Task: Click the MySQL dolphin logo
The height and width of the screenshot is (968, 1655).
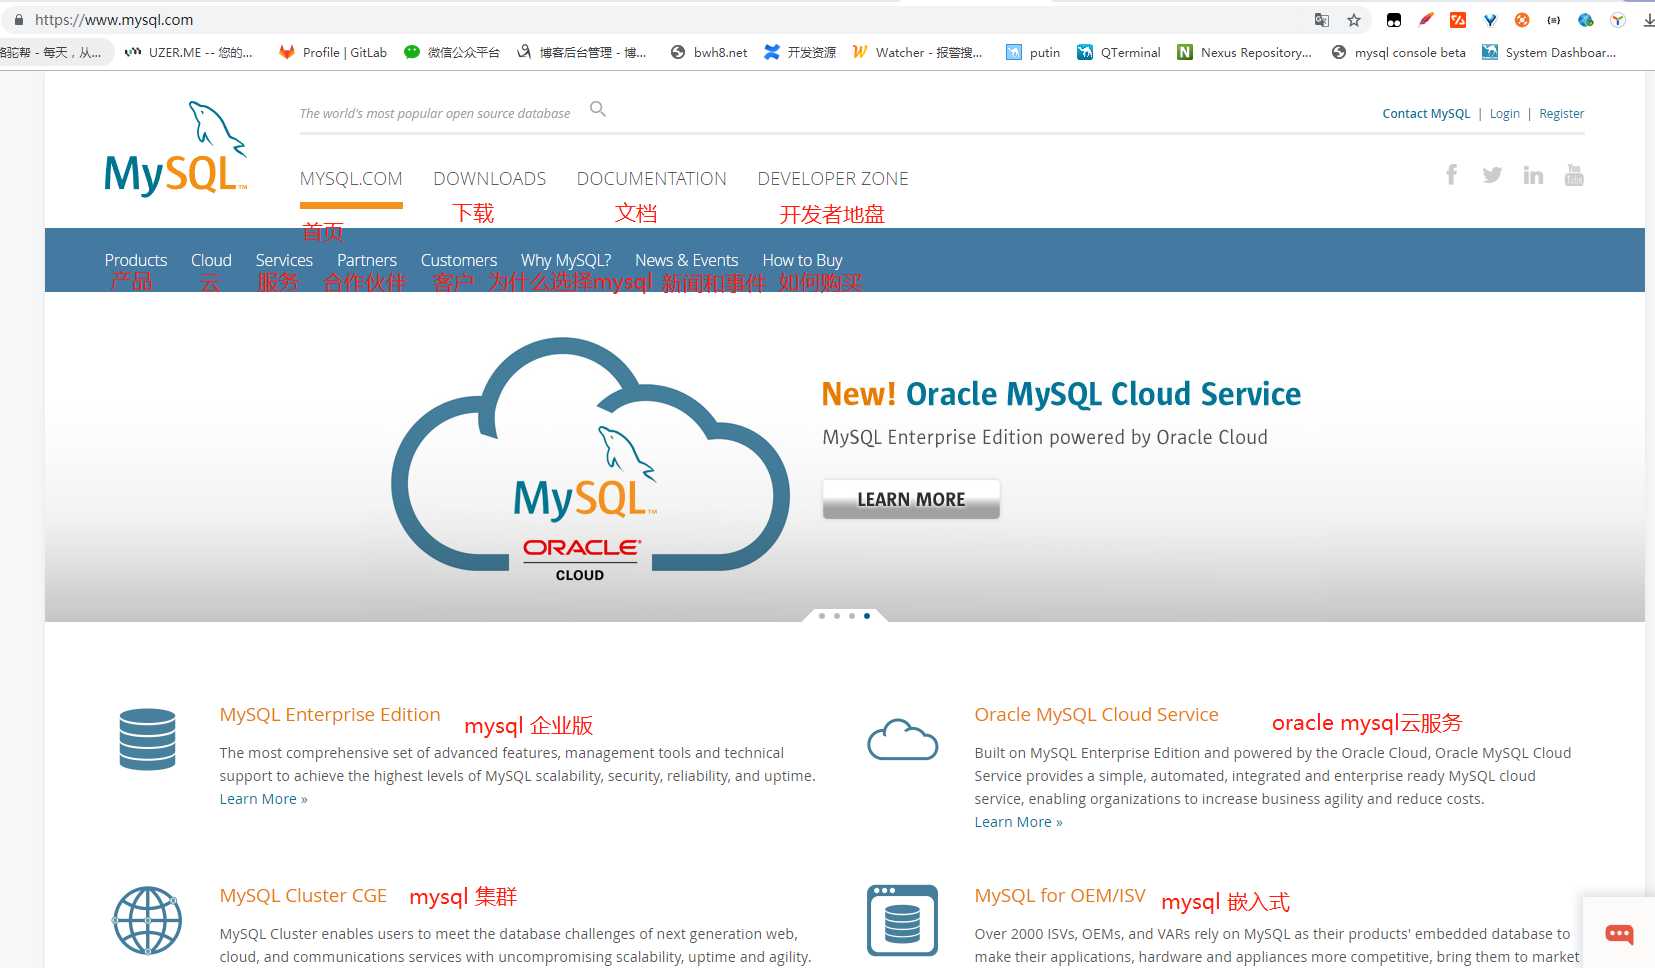Action: [175, 148]
